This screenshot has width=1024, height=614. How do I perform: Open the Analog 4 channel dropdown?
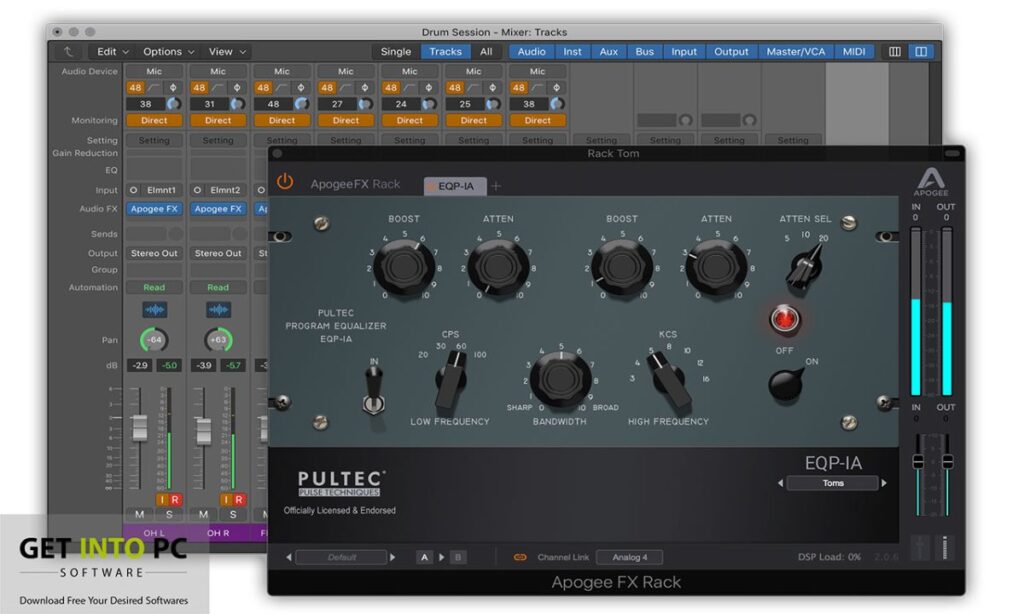point(630,557)
